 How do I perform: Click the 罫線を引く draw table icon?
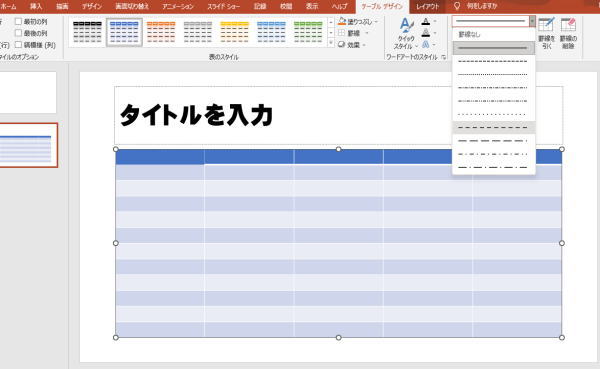click(x=546, y=33)
